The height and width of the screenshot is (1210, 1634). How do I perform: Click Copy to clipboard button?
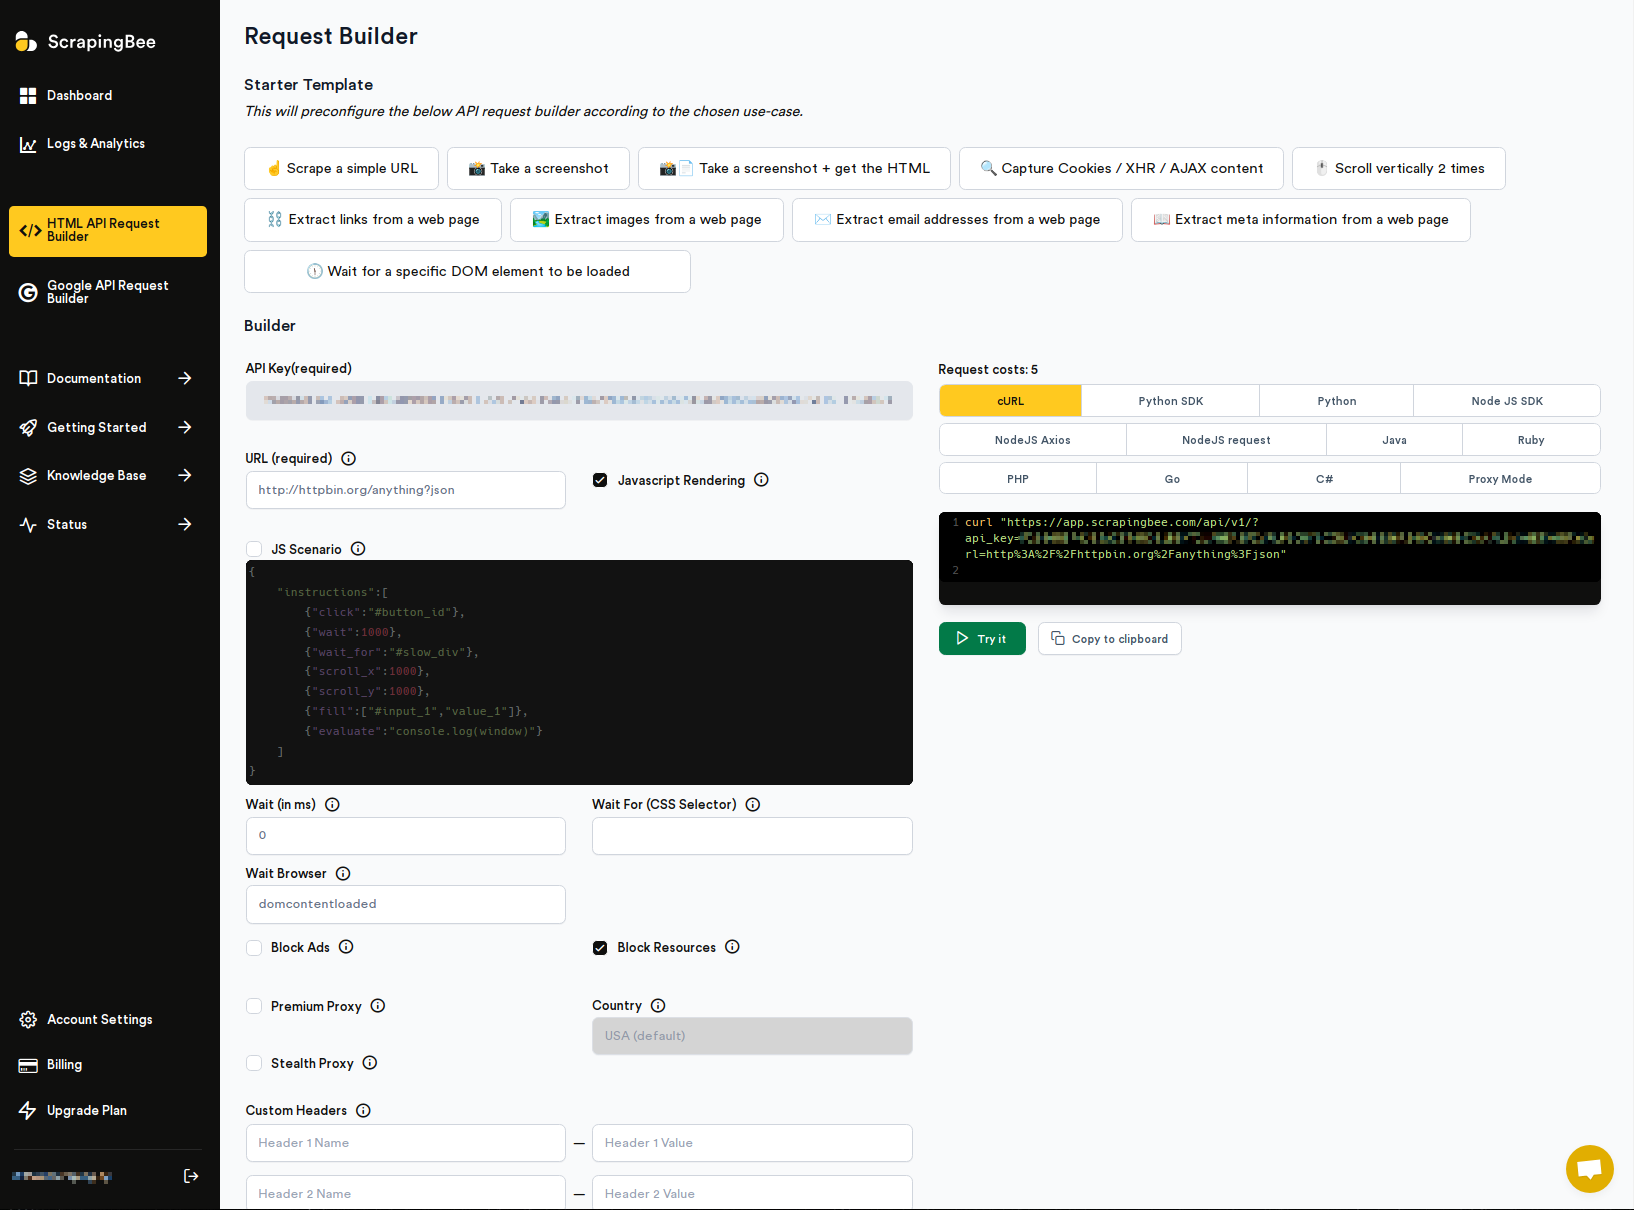pos(1110,639)
